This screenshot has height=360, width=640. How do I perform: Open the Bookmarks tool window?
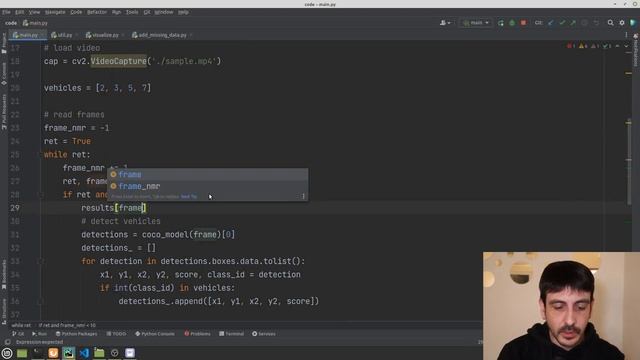coord(4,274)
